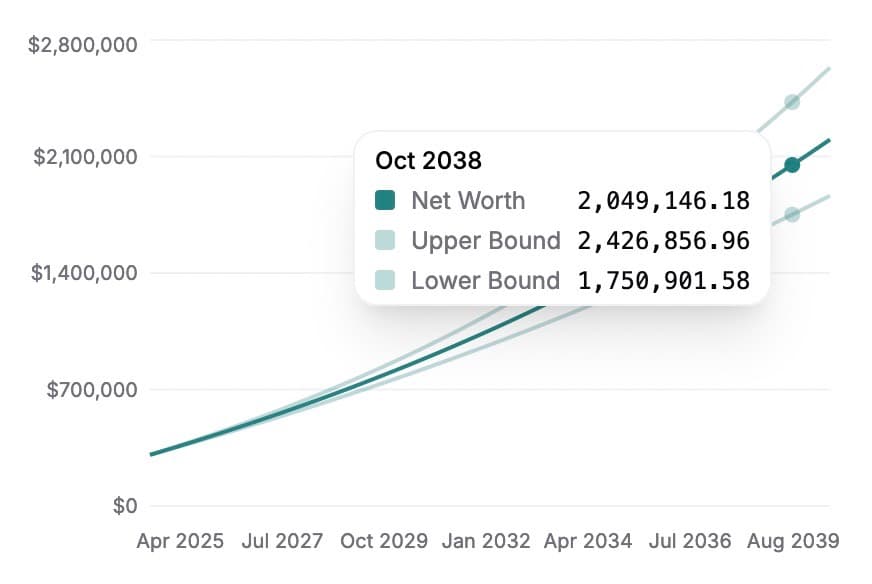This screenshot has height=584, width=872.
Task: Click the Upper Bound legend swatch
Action: [x=385, y=240]
